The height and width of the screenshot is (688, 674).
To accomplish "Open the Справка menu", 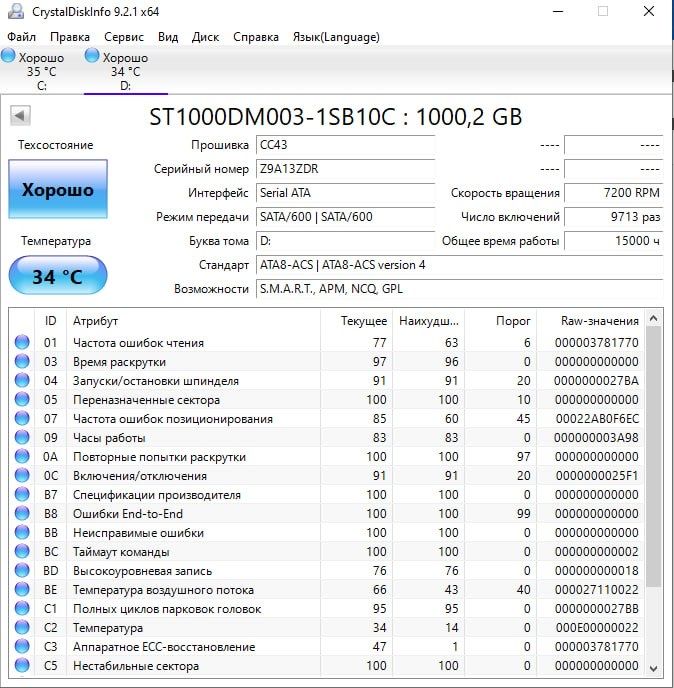I will pos(256,37).
